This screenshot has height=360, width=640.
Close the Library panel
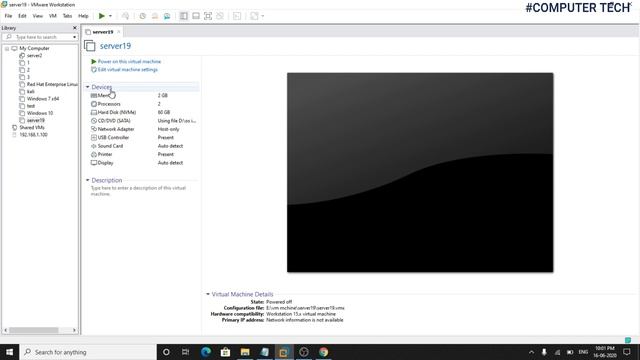(75, 28)
